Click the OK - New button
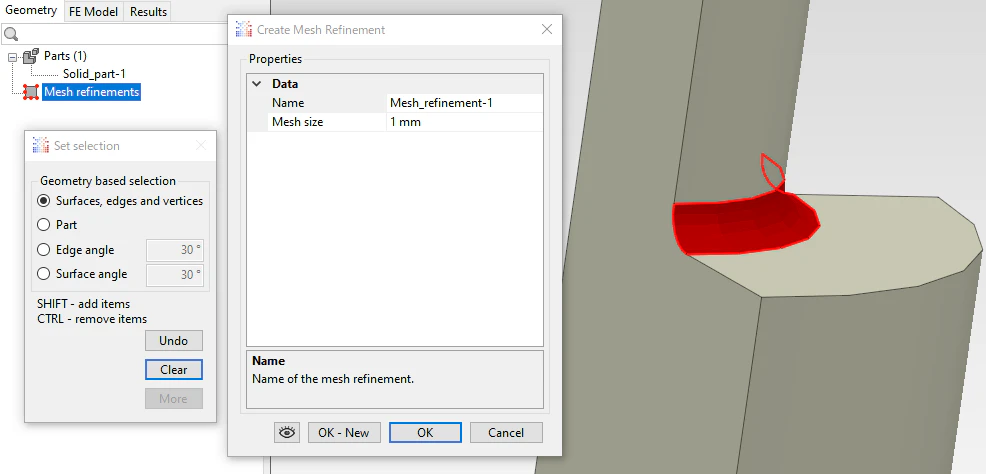This screenshot has height=474, width=986. (344, 433)
